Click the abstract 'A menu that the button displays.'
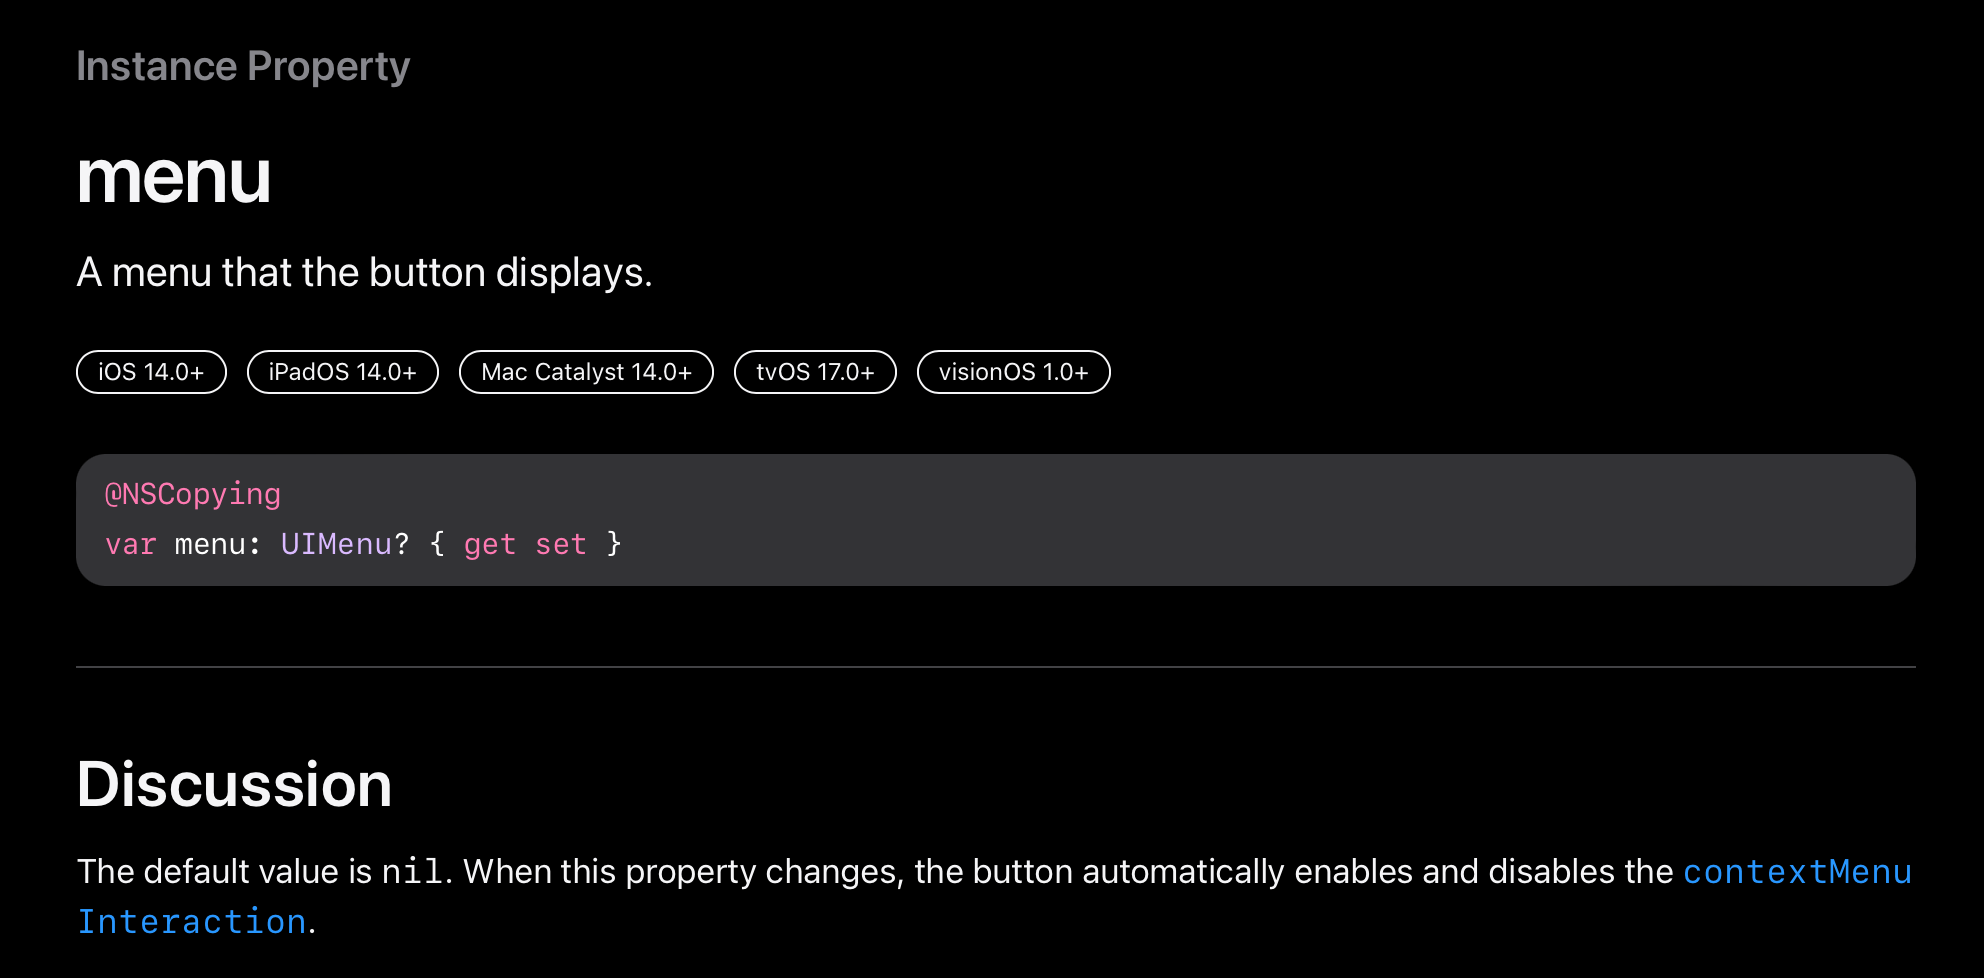The height and width of the screenshot is (978, 1984). point(364,272)
